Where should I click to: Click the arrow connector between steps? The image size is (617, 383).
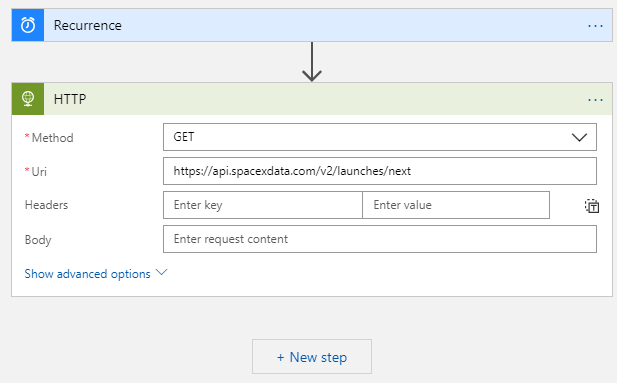(x=312, y=62)
